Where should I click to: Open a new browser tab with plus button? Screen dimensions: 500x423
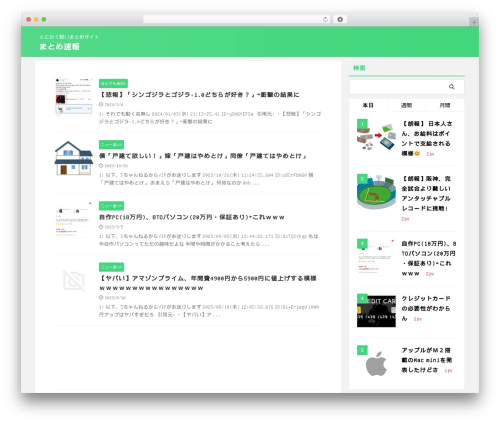474,22
